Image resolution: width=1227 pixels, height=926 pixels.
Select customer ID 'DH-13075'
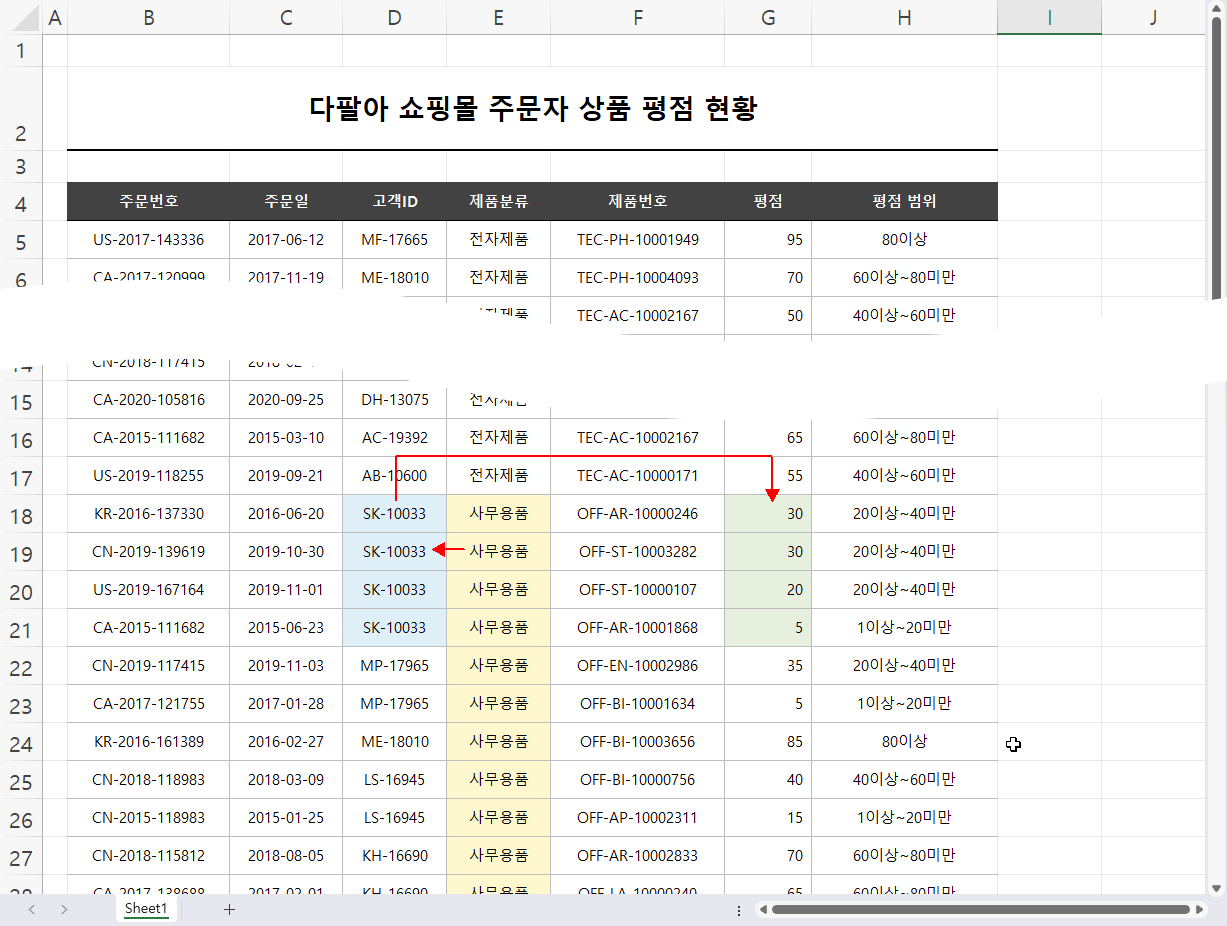[x=394, y=400]
